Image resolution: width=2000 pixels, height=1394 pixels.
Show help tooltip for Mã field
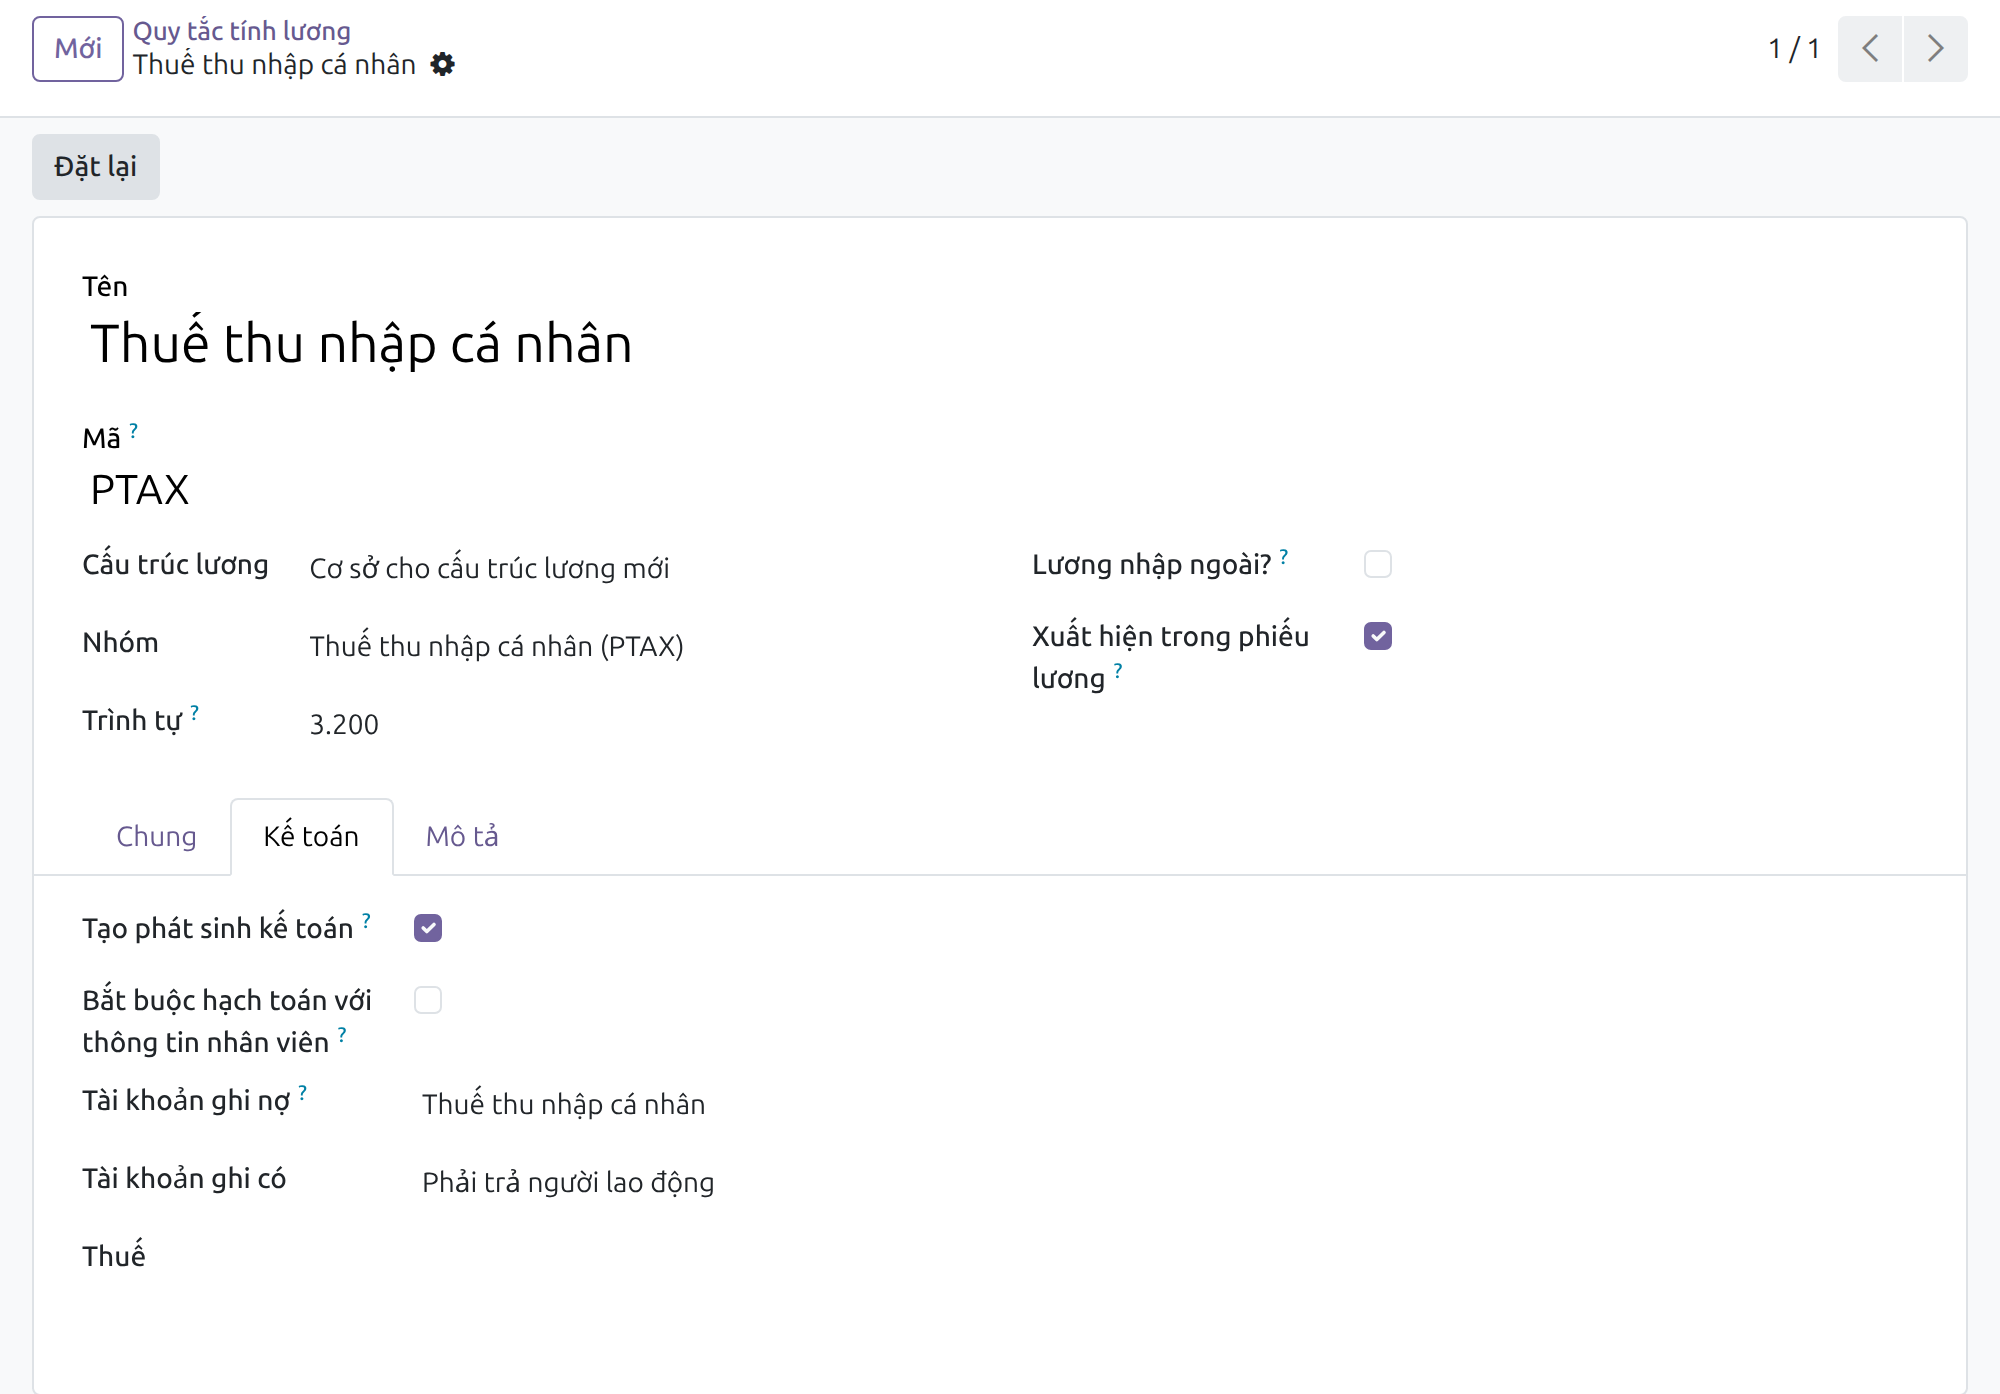tap(133, 430)
